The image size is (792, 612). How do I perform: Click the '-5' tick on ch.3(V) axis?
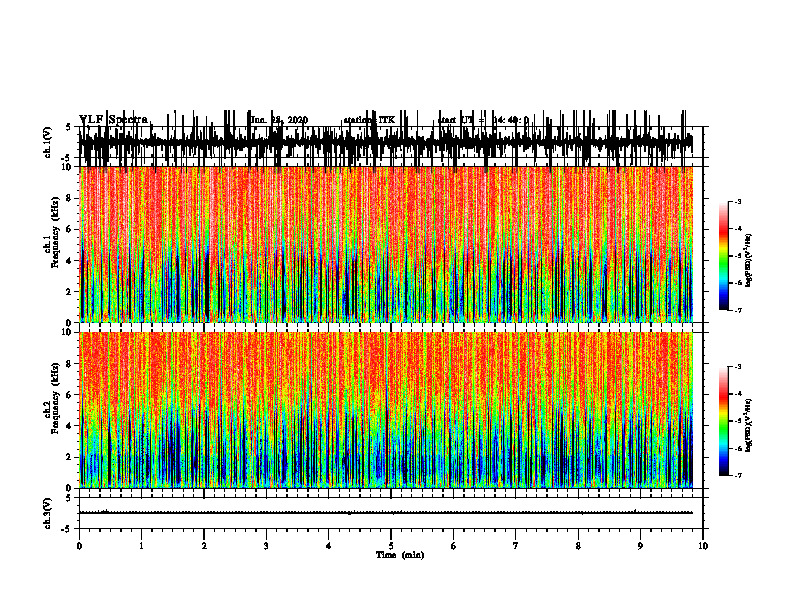[x=67, y=529]
